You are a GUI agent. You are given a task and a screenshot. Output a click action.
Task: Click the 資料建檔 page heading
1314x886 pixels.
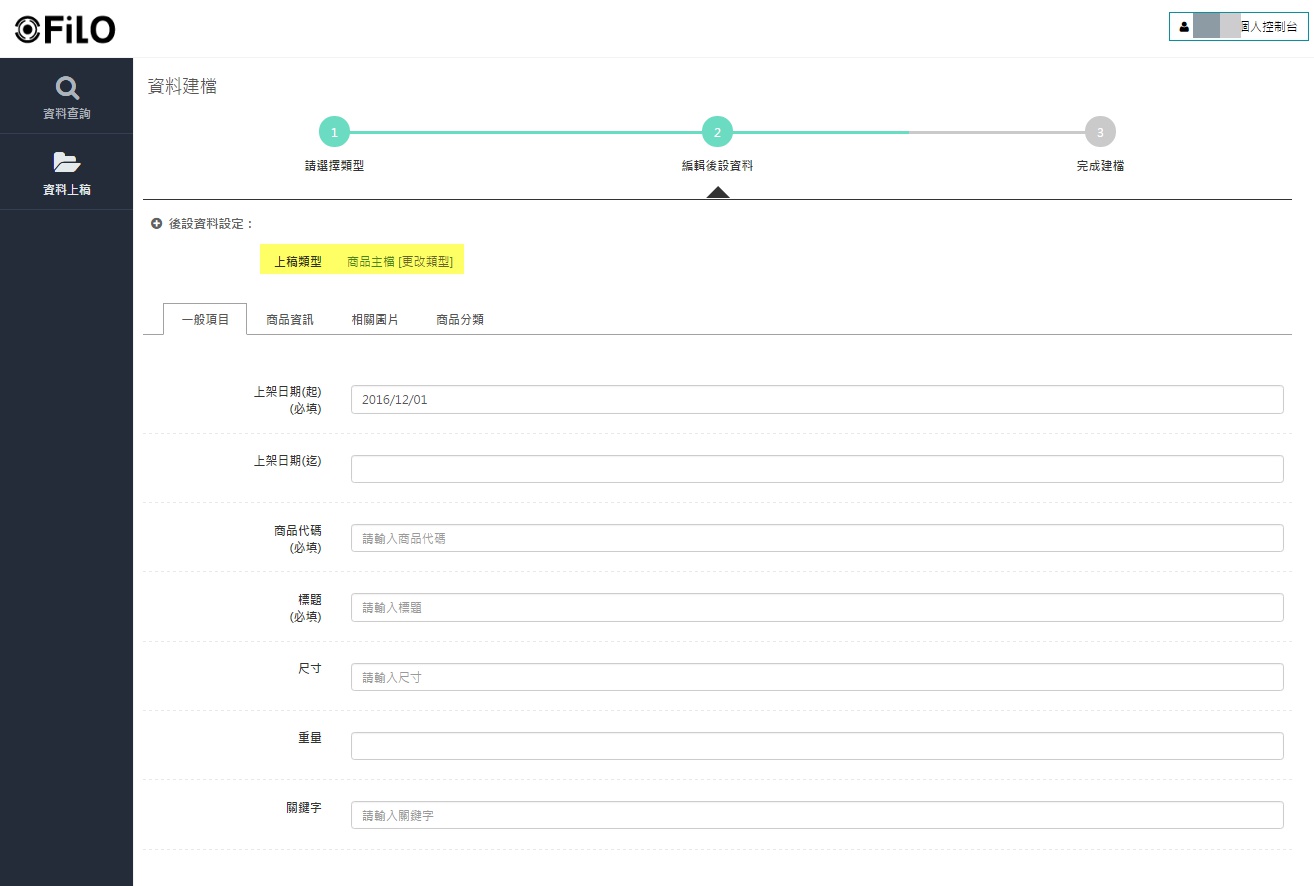point(182,86)
